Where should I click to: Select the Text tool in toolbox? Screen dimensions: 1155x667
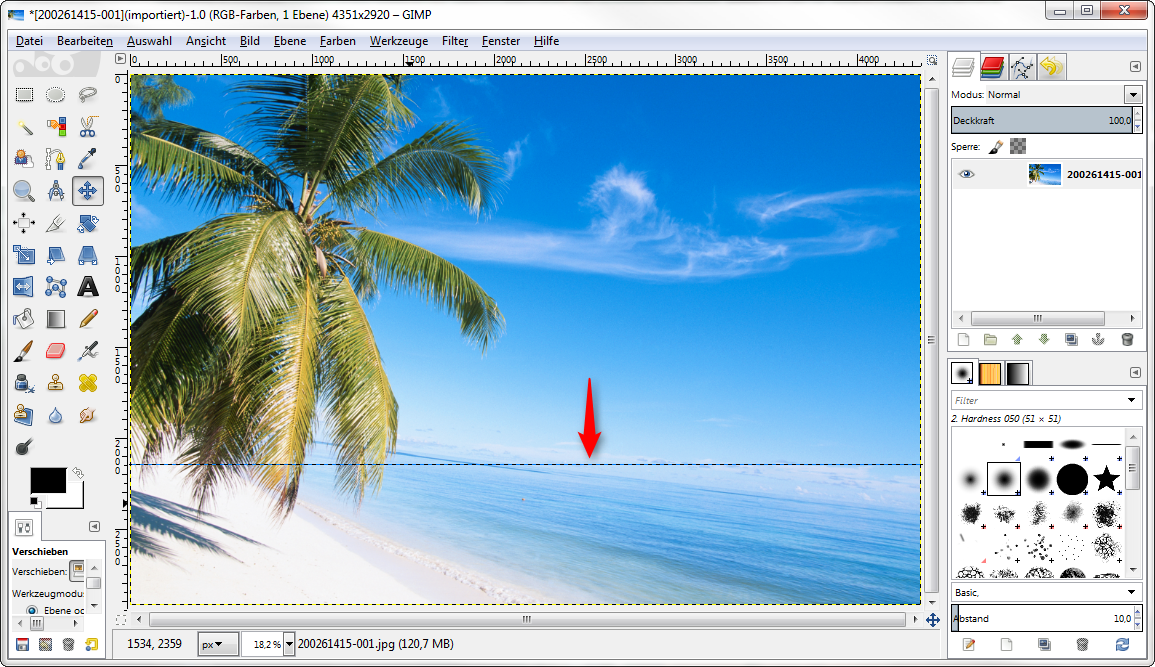point(88,287)
